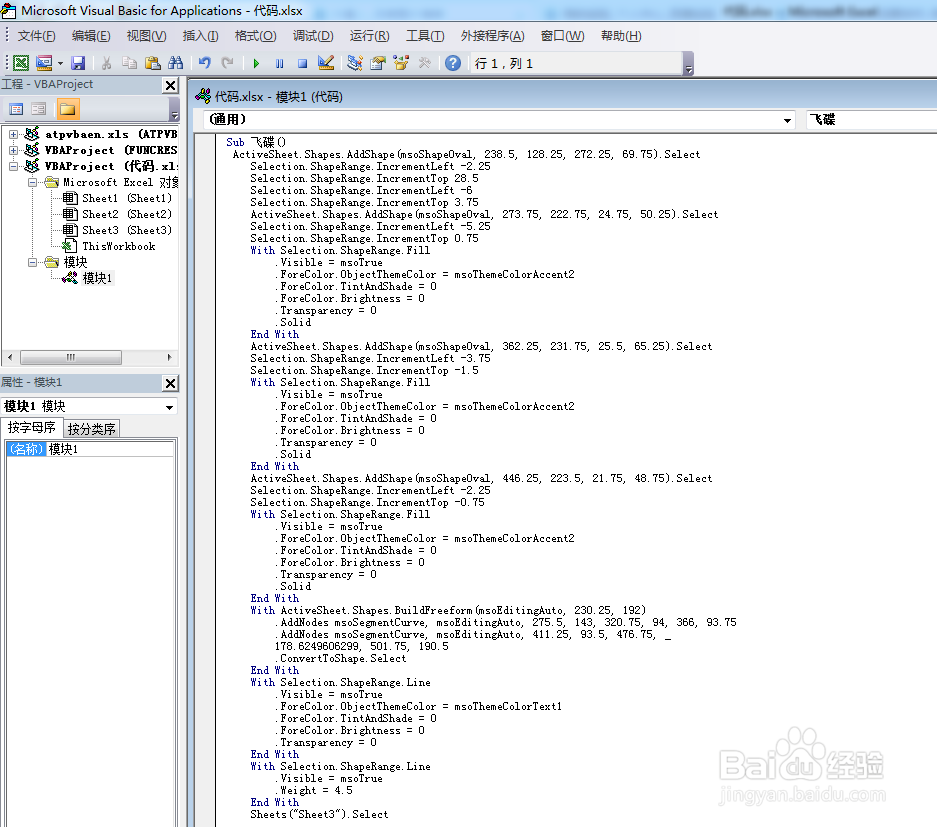Click the (名称) property value field 模块1
Image resolution: width=937 pixels, height=827 pixels.
pyautogui.click(x=110, y=449)
